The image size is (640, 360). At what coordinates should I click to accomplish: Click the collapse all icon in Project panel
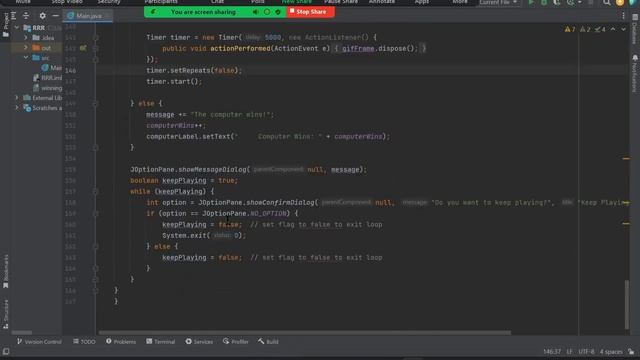coord(26,16)
